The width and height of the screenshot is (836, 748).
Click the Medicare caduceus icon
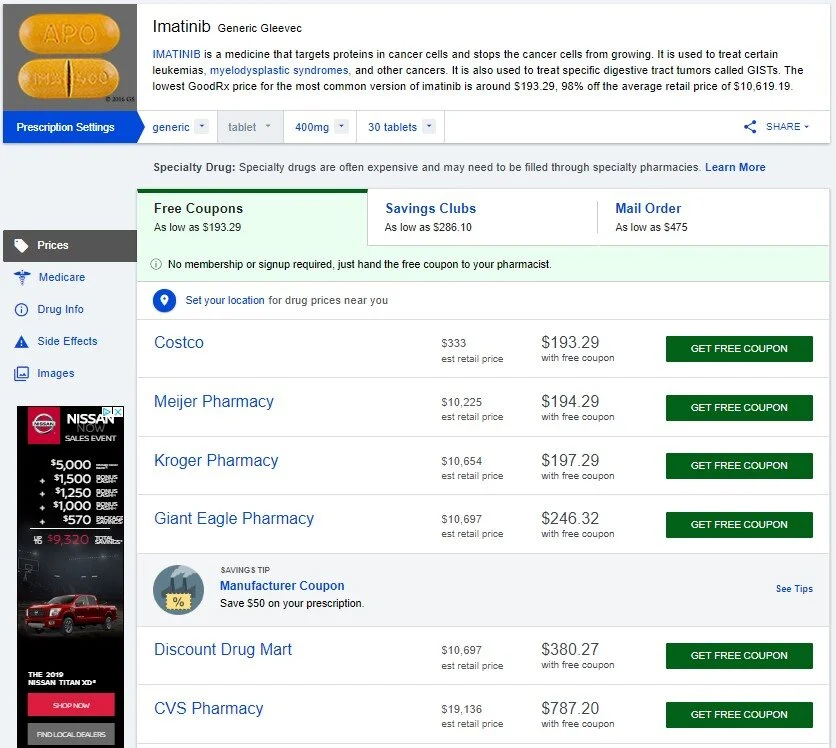22,277
